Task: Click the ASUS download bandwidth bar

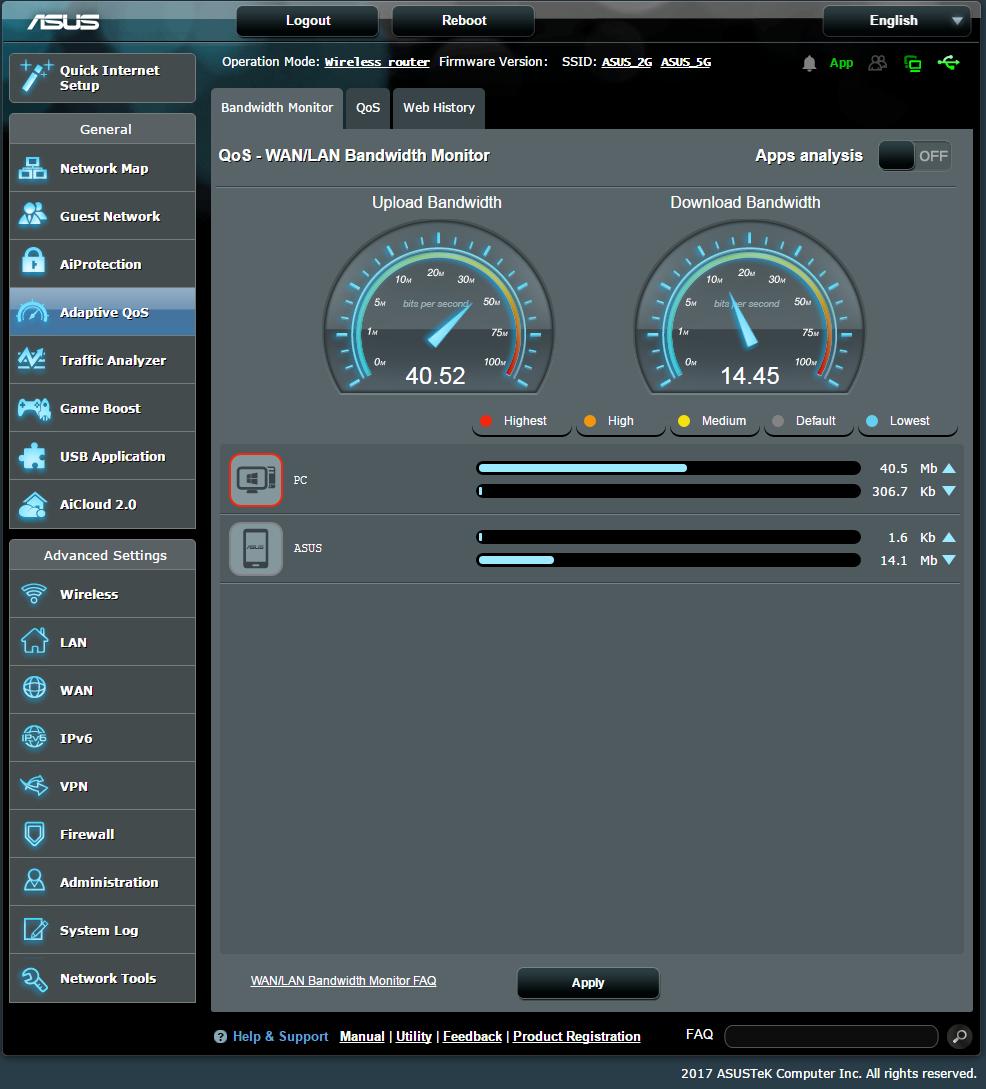Action: (668, 560)
